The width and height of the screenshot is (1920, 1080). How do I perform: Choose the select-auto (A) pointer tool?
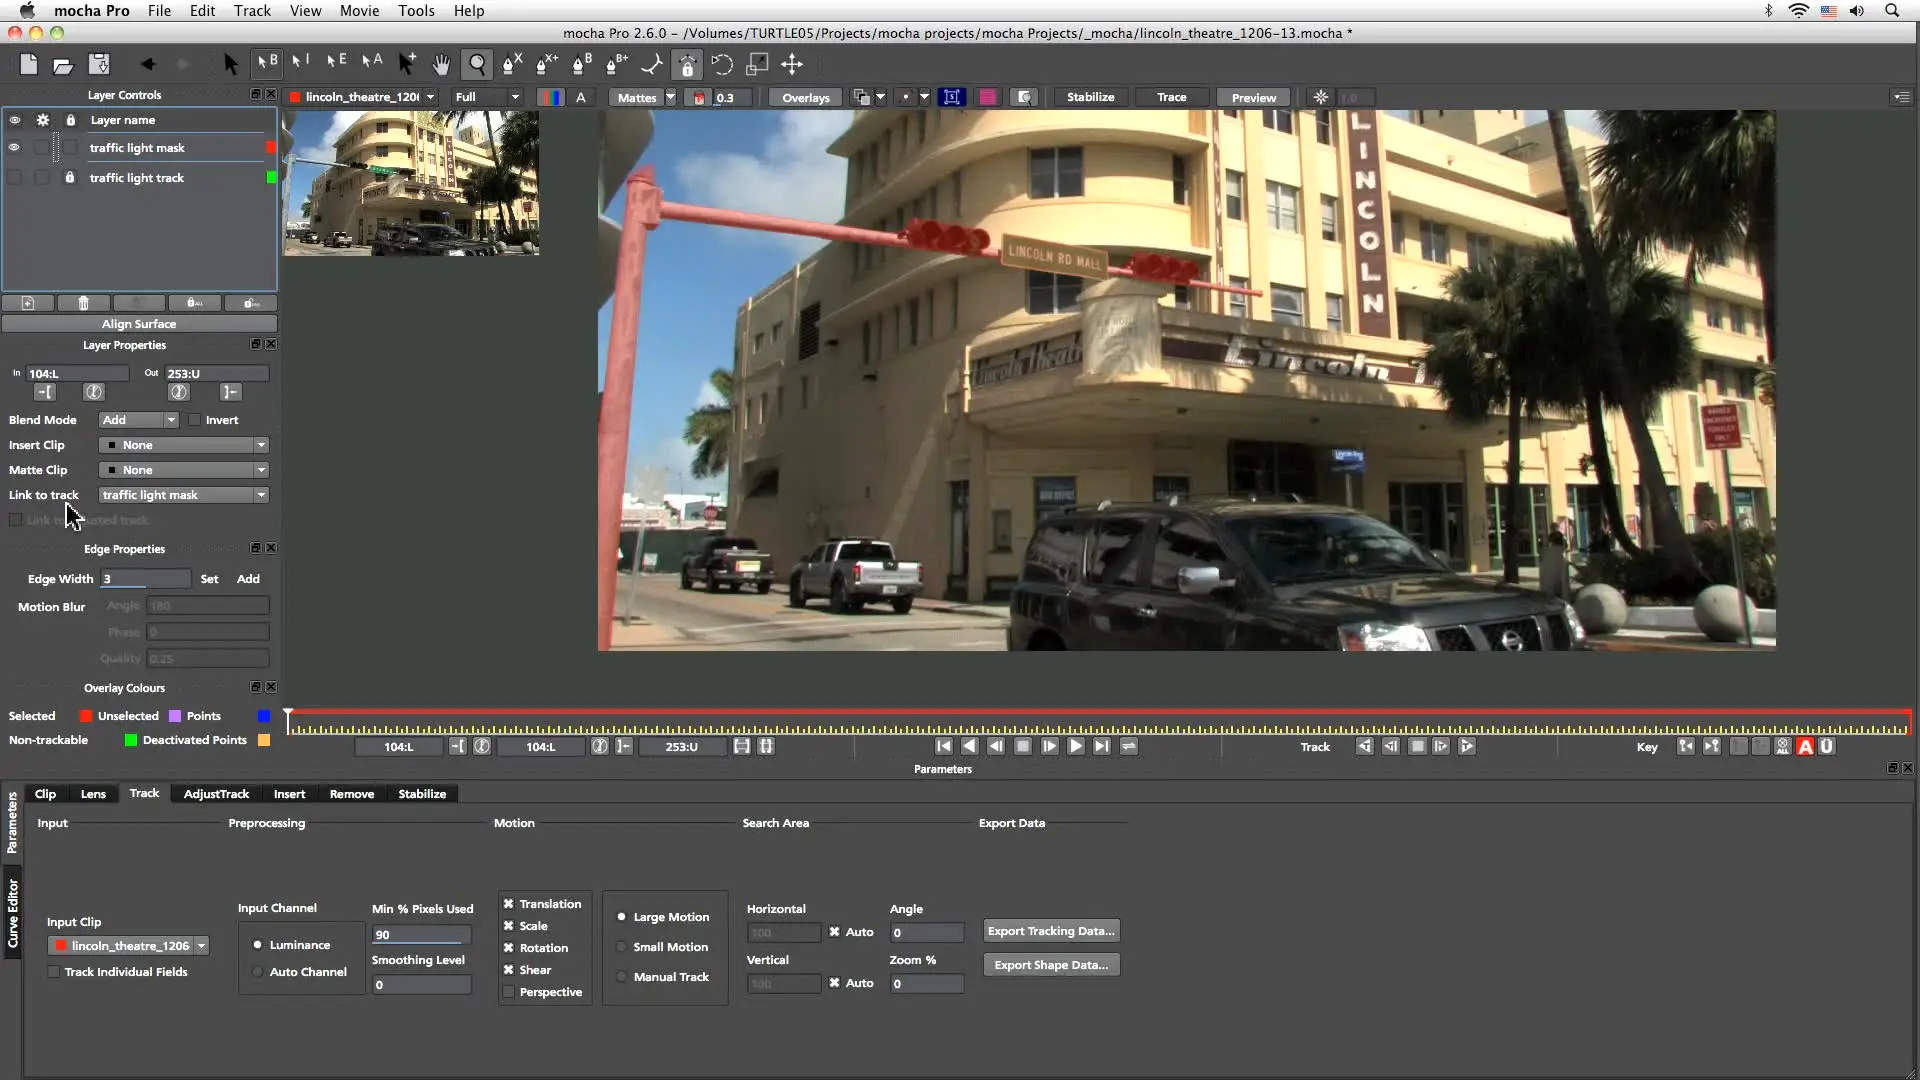tap(372, 63)
